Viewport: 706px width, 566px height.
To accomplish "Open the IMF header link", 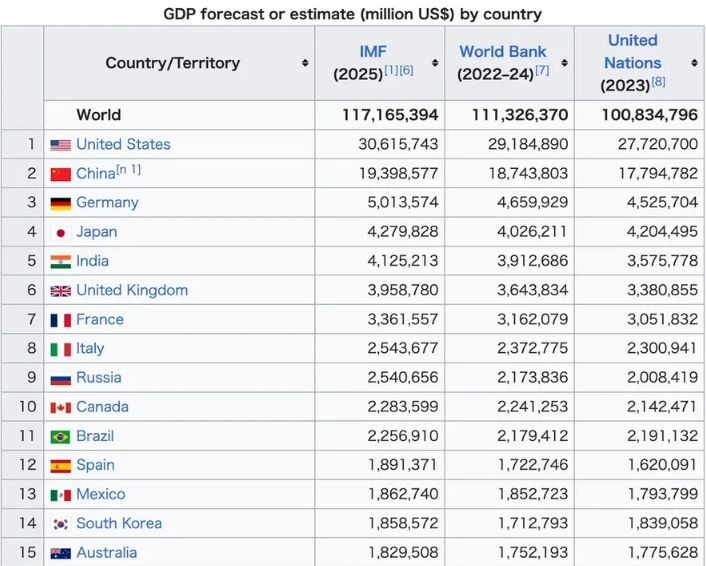I will coord(373,51).
